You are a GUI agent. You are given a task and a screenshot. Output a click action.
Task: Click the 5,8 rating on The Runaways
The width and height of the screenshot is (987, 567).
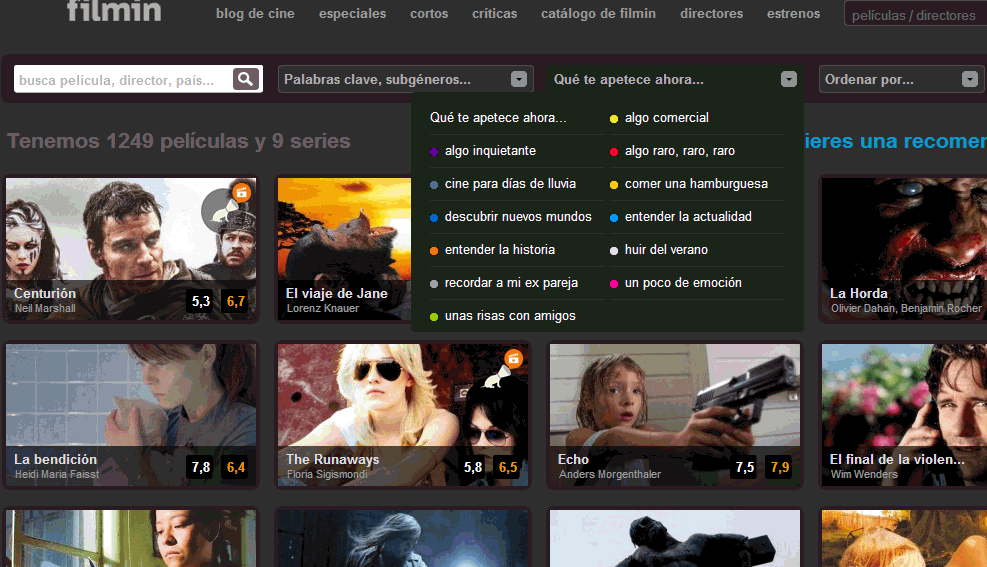[x=473, y=468]
